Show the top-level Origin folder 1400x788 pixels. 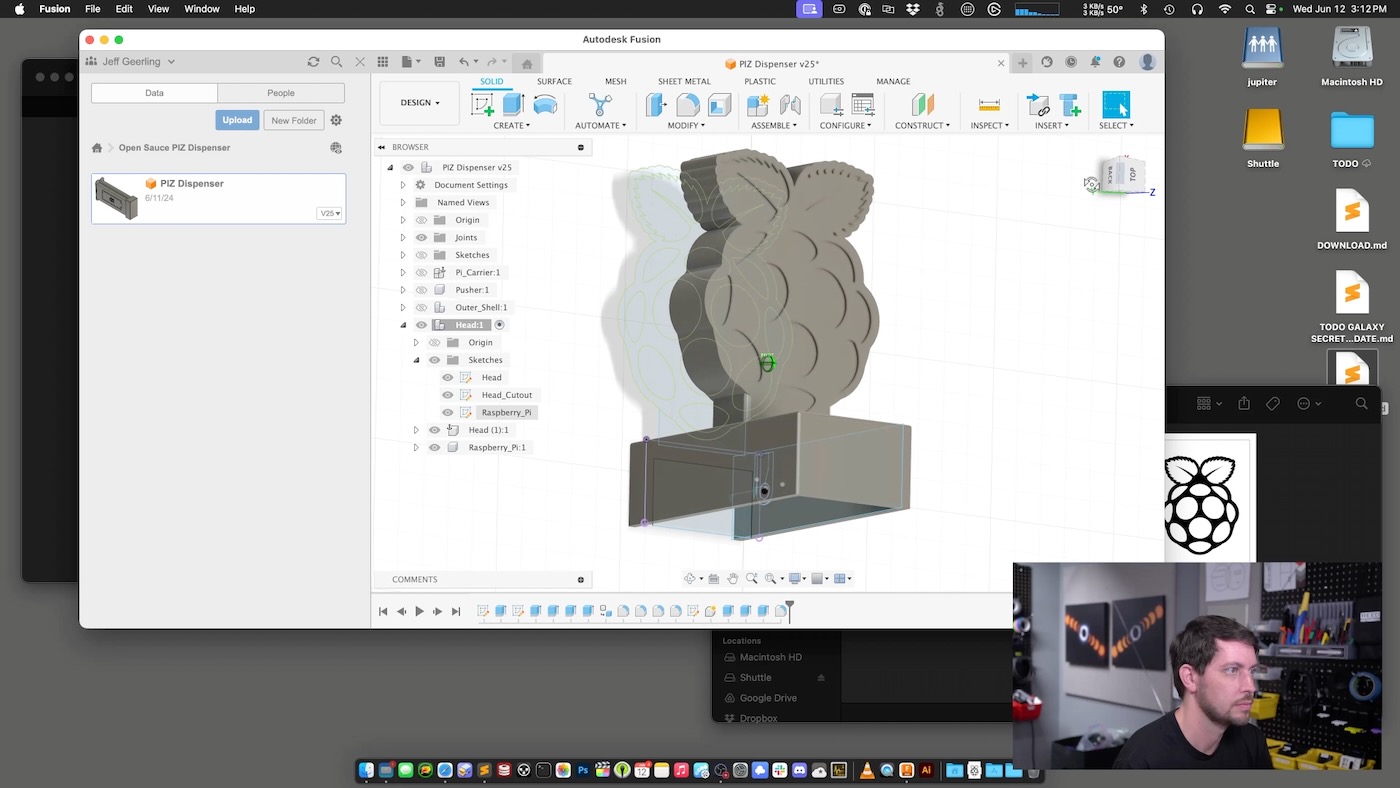point(421,220)
